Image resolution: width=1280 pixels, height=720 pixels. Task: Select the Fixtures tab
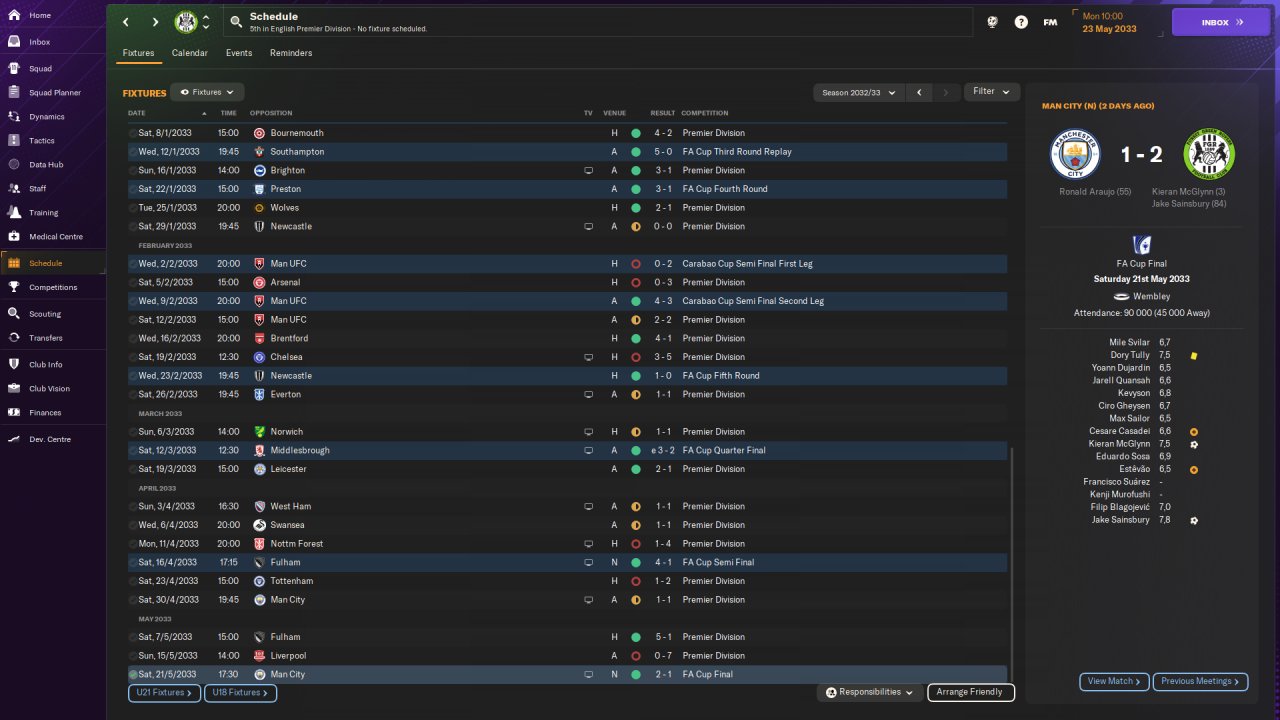click(139, 53)
